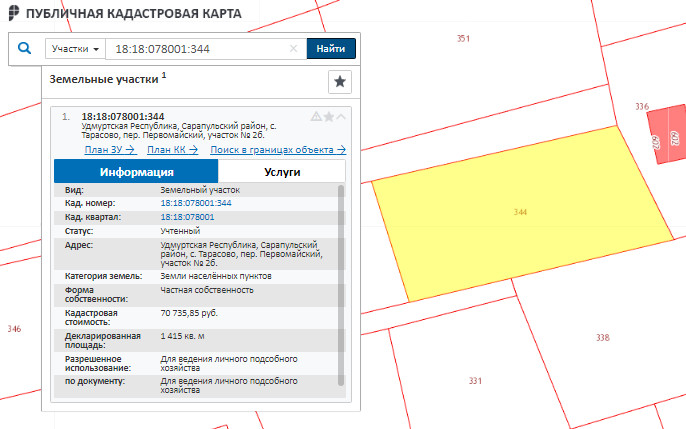Switch to the Услуги tab

[281, 172]
